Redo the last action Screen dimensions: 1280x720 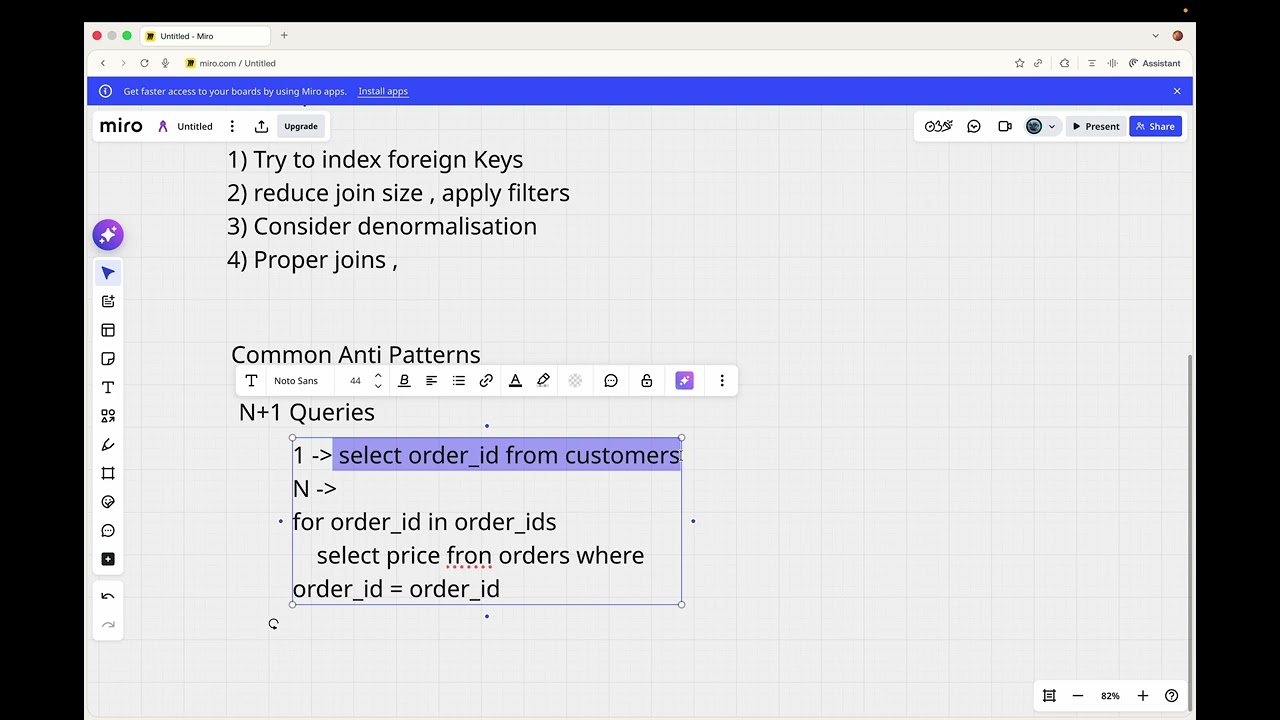108,625
